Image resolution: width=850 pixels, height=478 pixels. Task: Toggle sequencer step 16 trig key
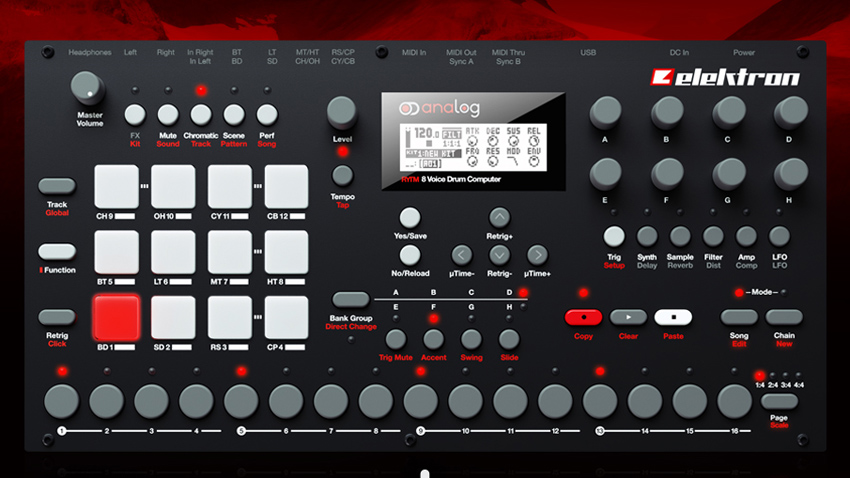[x=735, y=401]
